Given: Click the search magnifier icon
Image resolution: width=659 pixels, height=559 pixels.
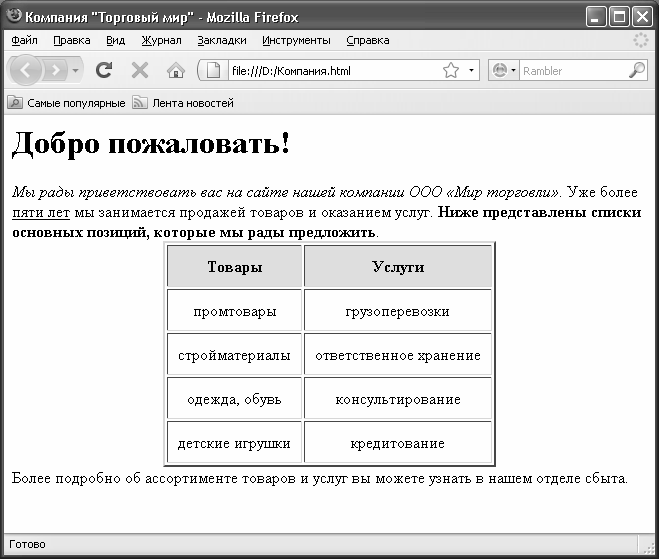Looking at the screenshot, I should pos(636,70).
